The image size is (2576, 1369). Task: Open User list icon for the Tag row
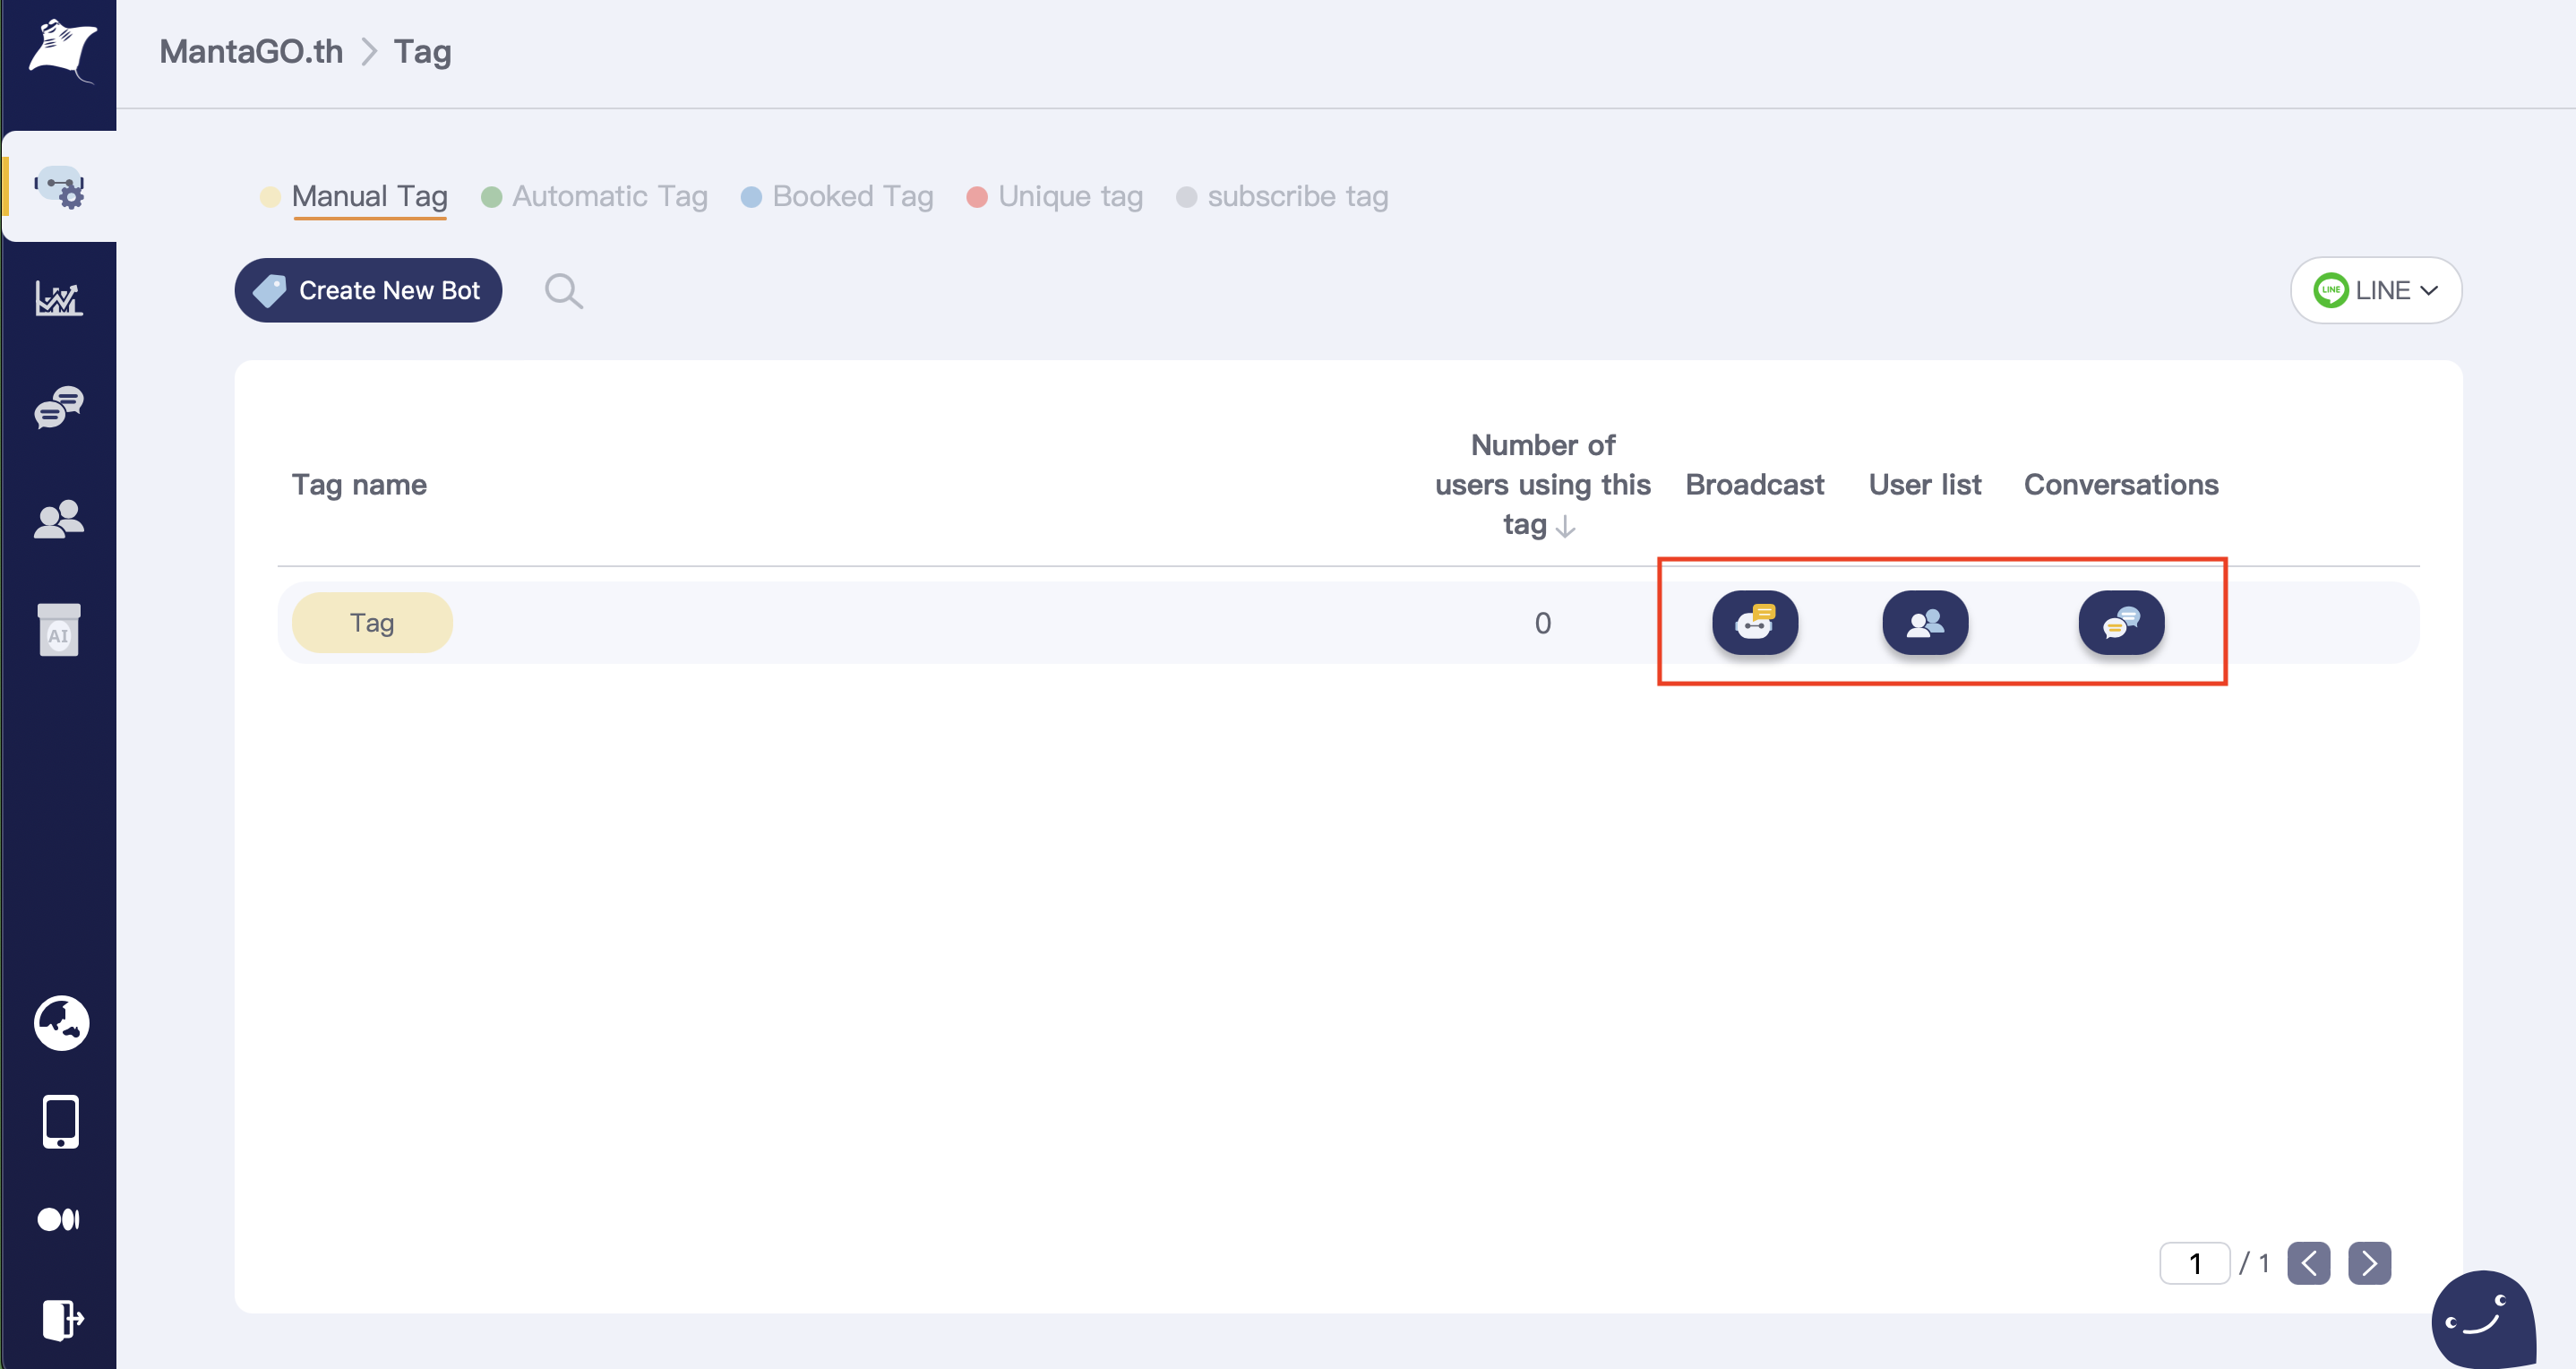click(1924, 622)
